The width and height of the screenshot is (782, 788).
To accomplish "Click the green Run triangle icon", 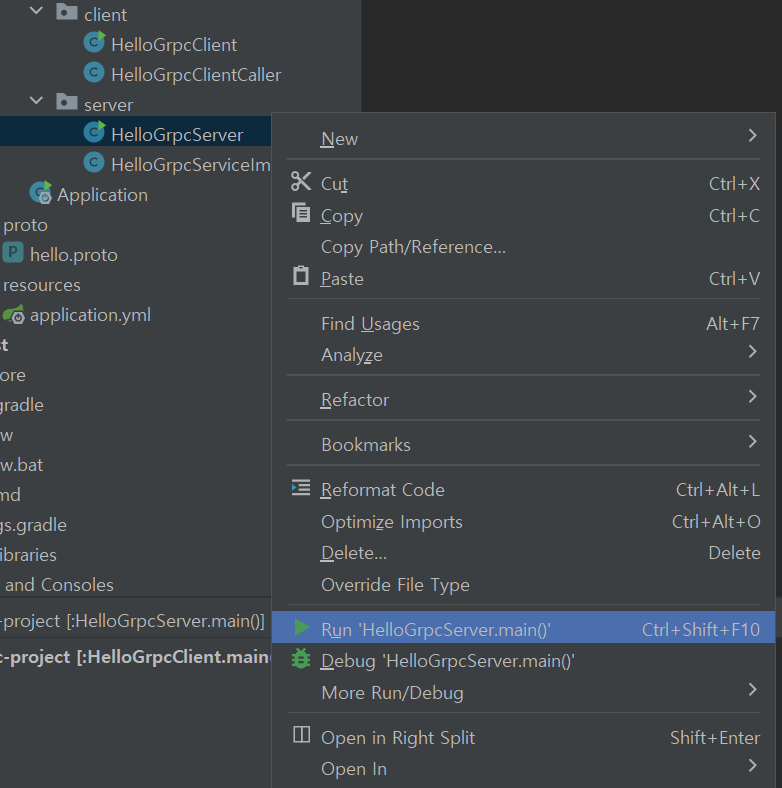I will [302, 627].
